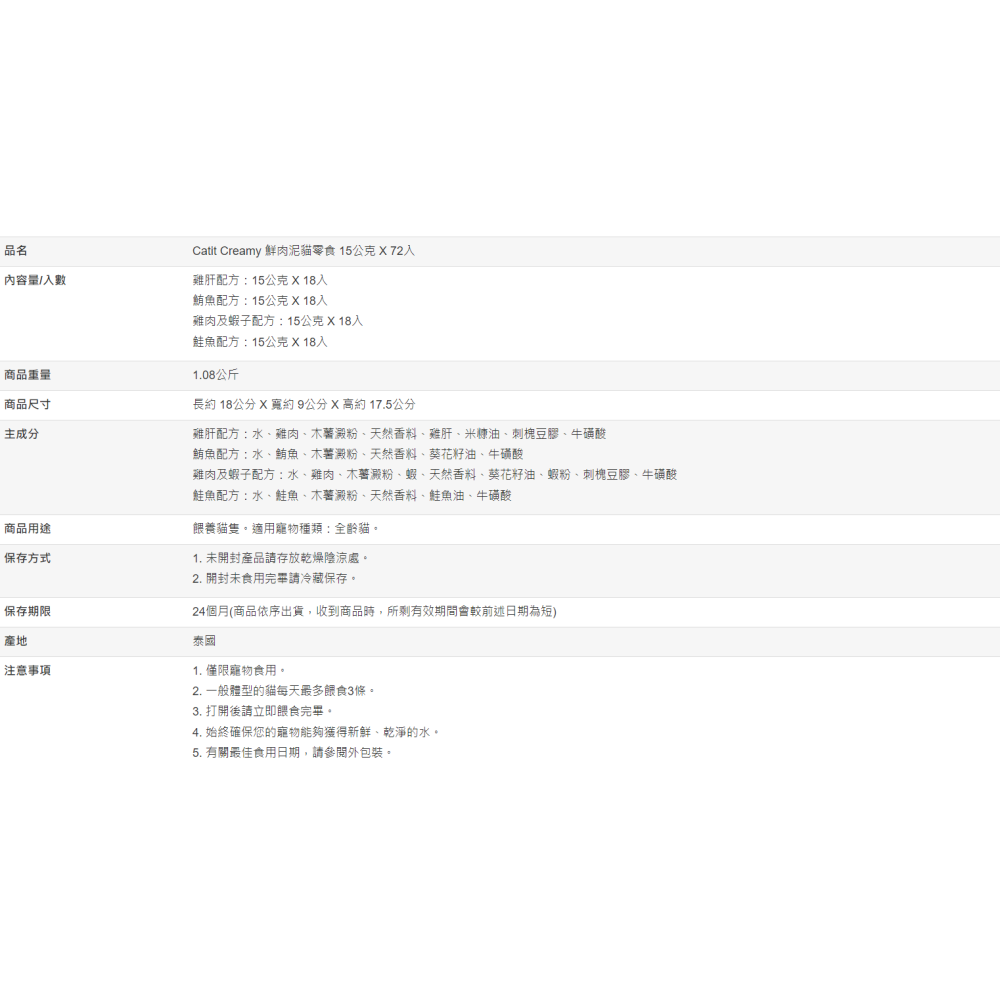Image resolution: width=1000 pixels, height=1000 pixels.
Task: Select the Catit Creamy product name text
Action: [x=303, y=251]
